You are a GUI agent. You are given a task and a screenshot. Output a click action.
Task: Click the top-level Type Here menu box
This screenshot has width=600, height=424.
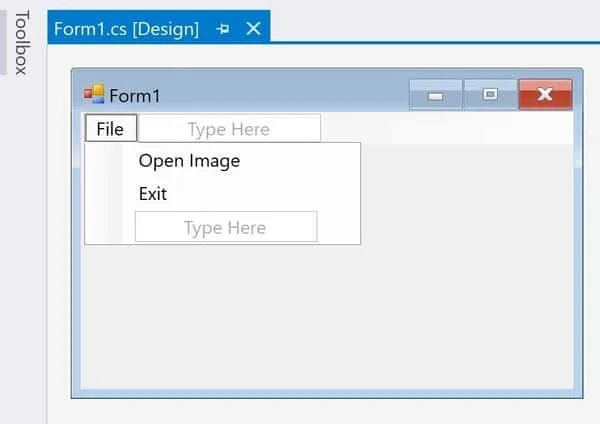(x=229, y=129)
